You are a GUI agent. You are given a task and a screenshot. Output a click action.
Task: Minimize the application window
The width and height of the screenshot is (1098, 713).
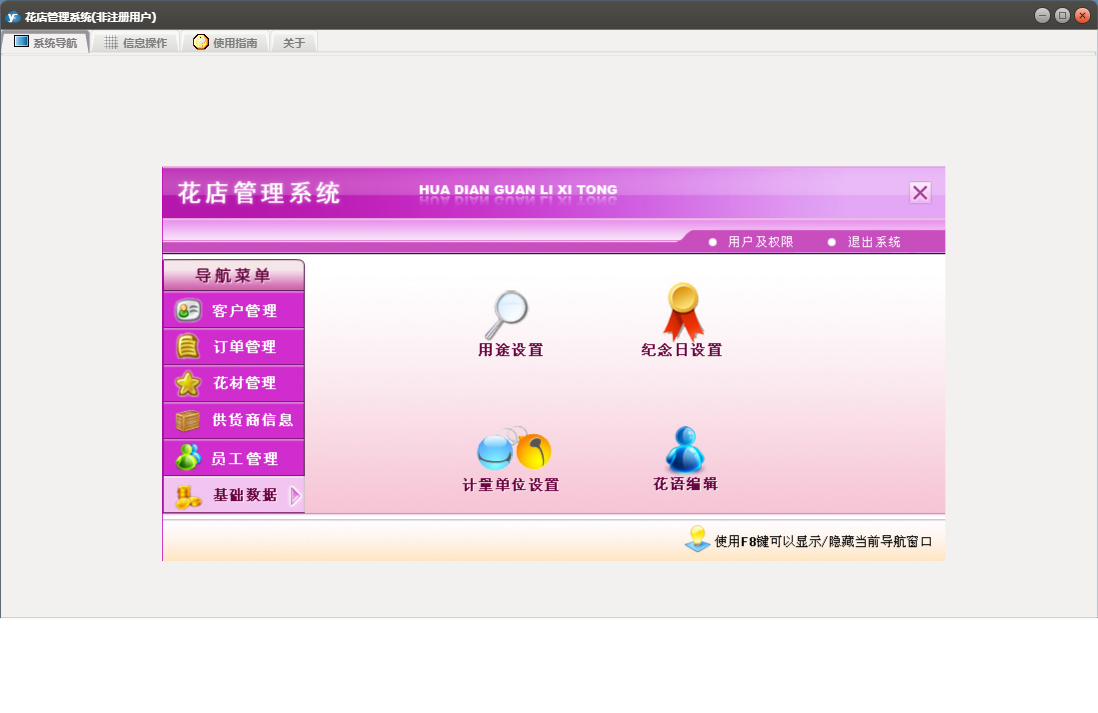1042,15
